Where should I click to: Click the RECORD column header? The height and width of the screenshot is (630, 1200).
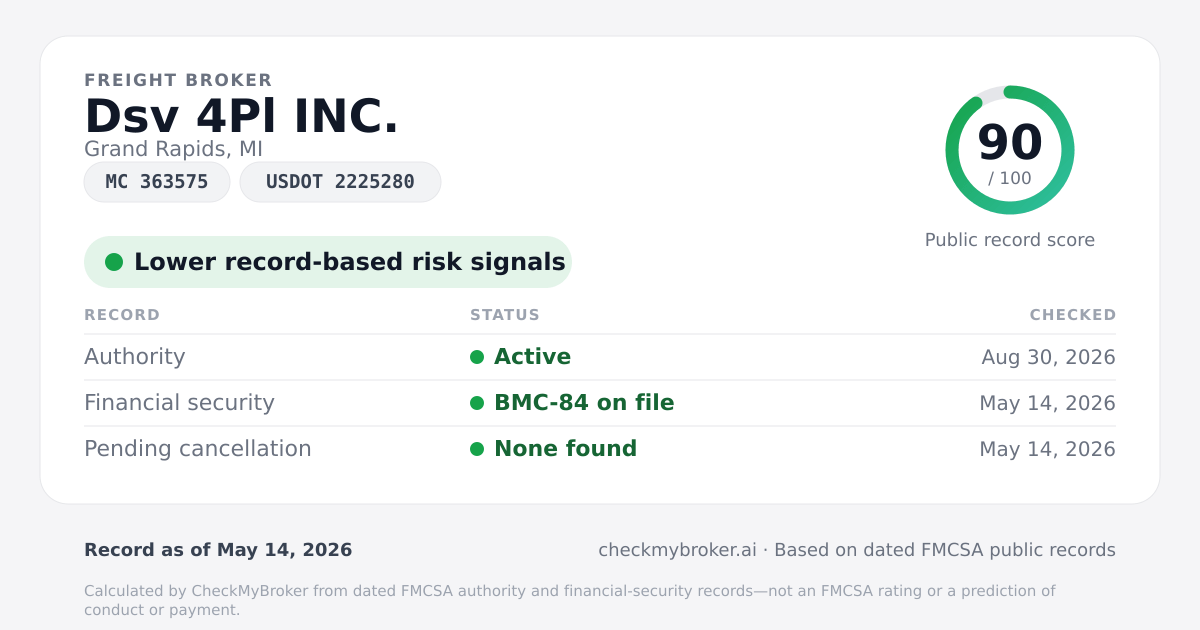point(122,315)
